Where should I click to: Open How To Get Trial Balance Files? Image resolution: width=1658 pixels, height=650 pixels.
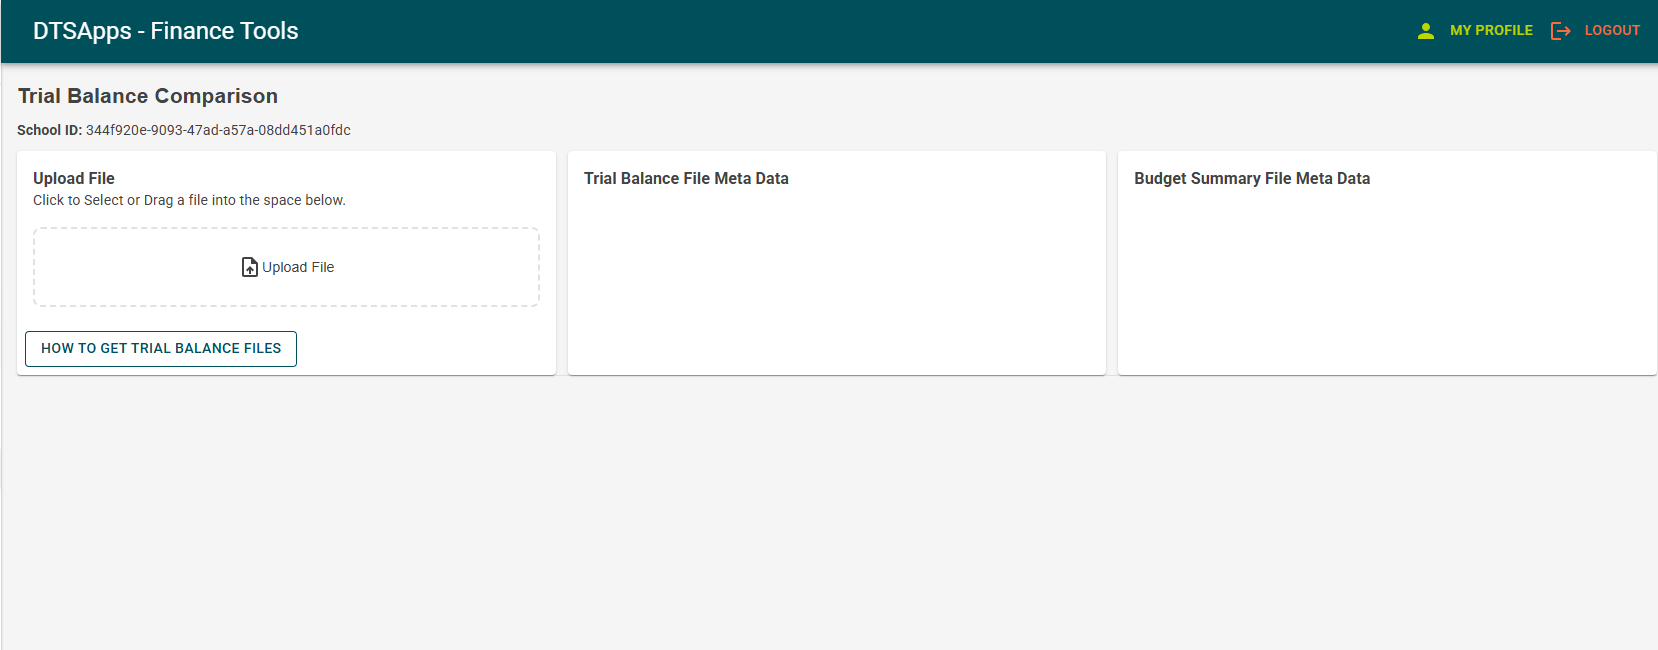tap(161, 349)
